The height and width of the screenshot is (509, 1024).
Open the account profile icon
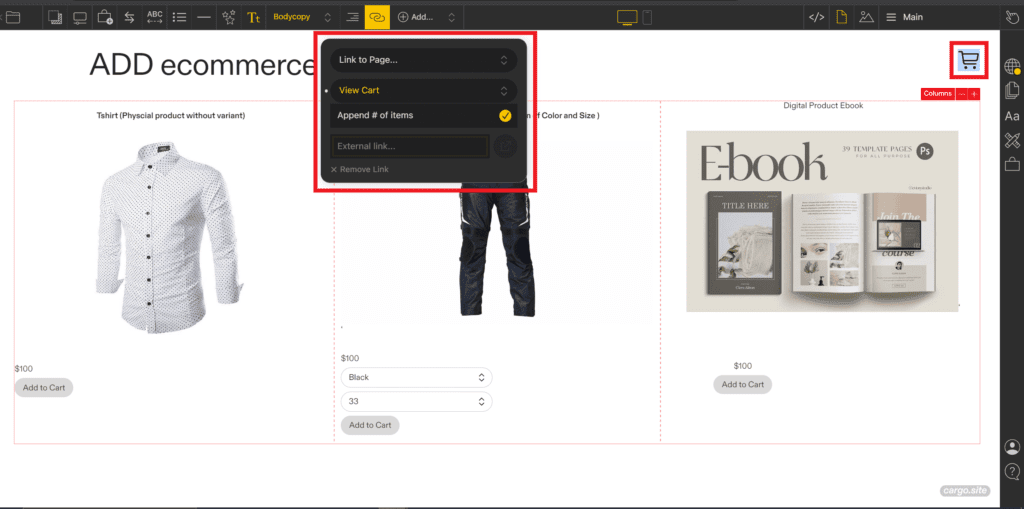point(1012,447)
